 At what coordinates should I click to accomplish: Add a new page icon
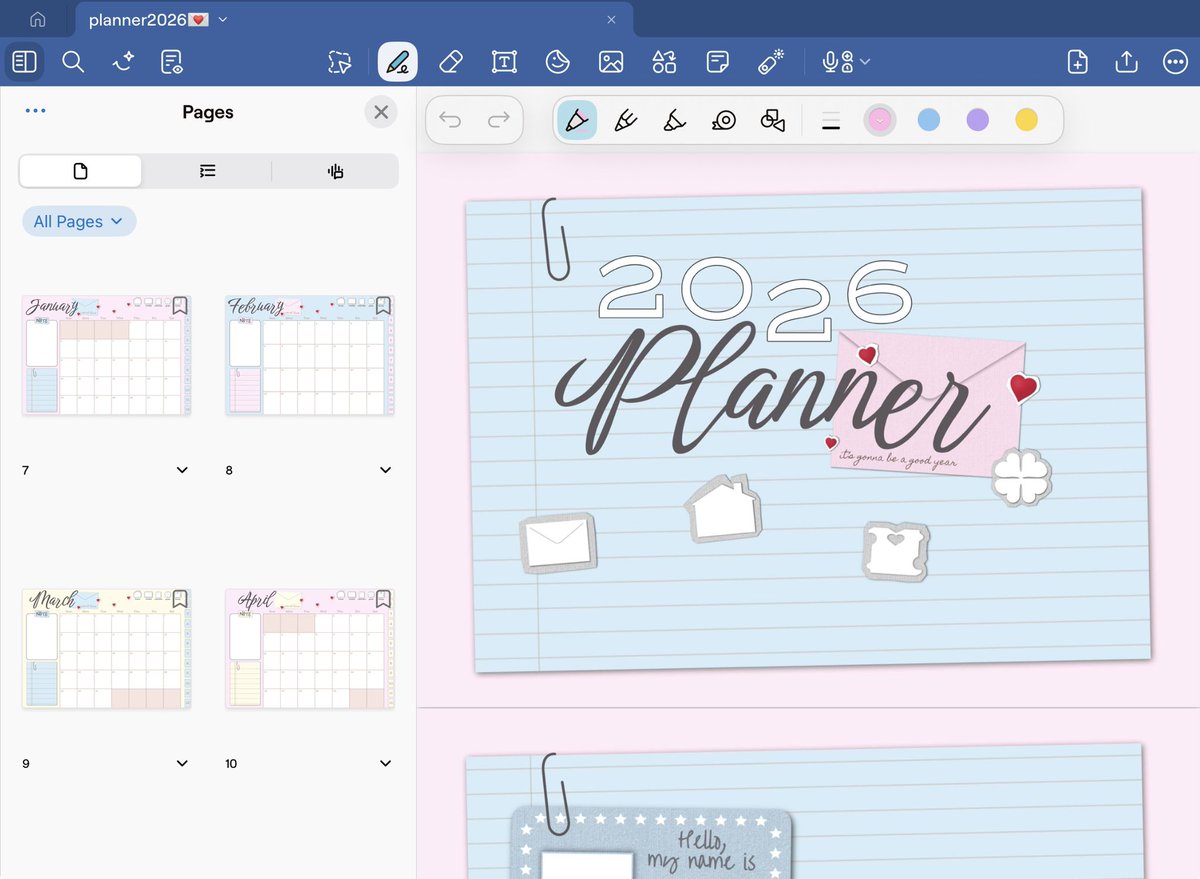(x=1077, y=62)
